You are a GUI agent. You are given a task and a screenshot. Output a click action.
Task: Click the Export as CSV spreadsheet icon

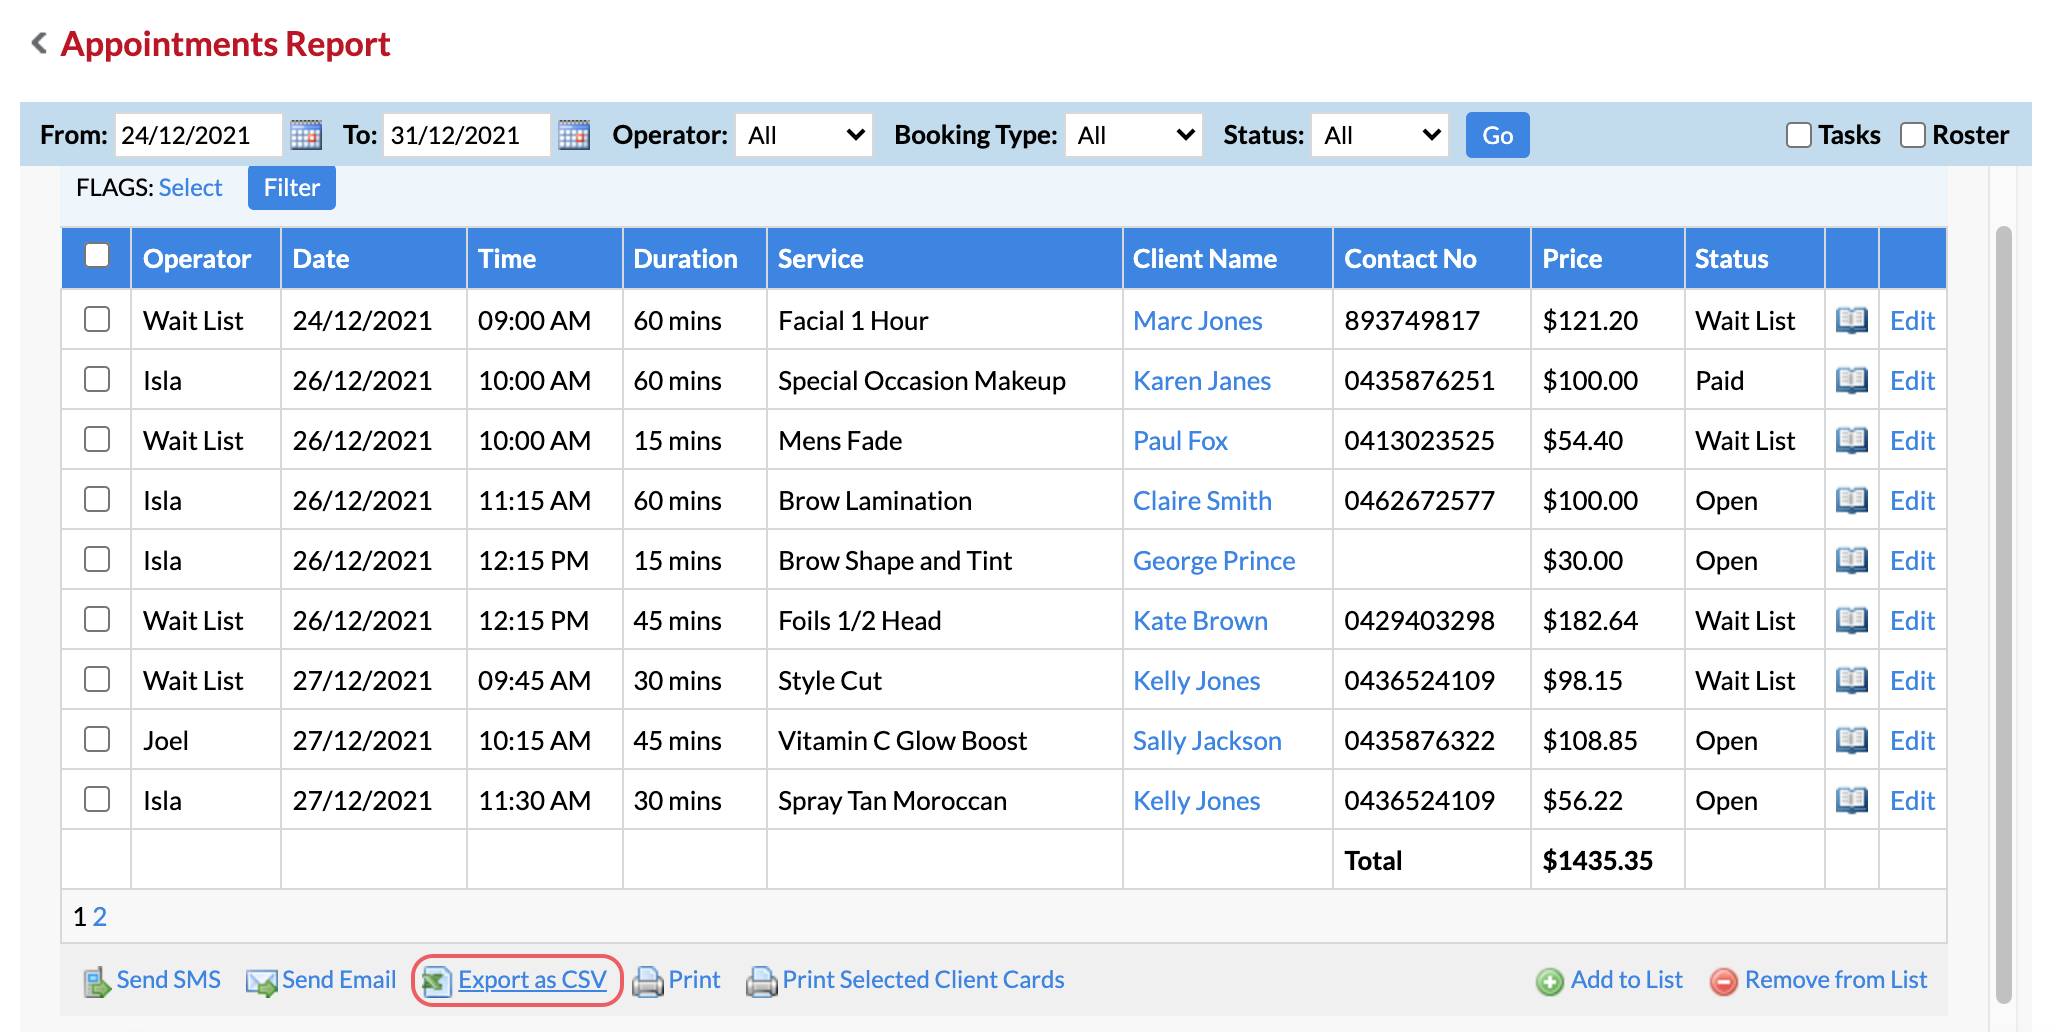pos(437,982)
